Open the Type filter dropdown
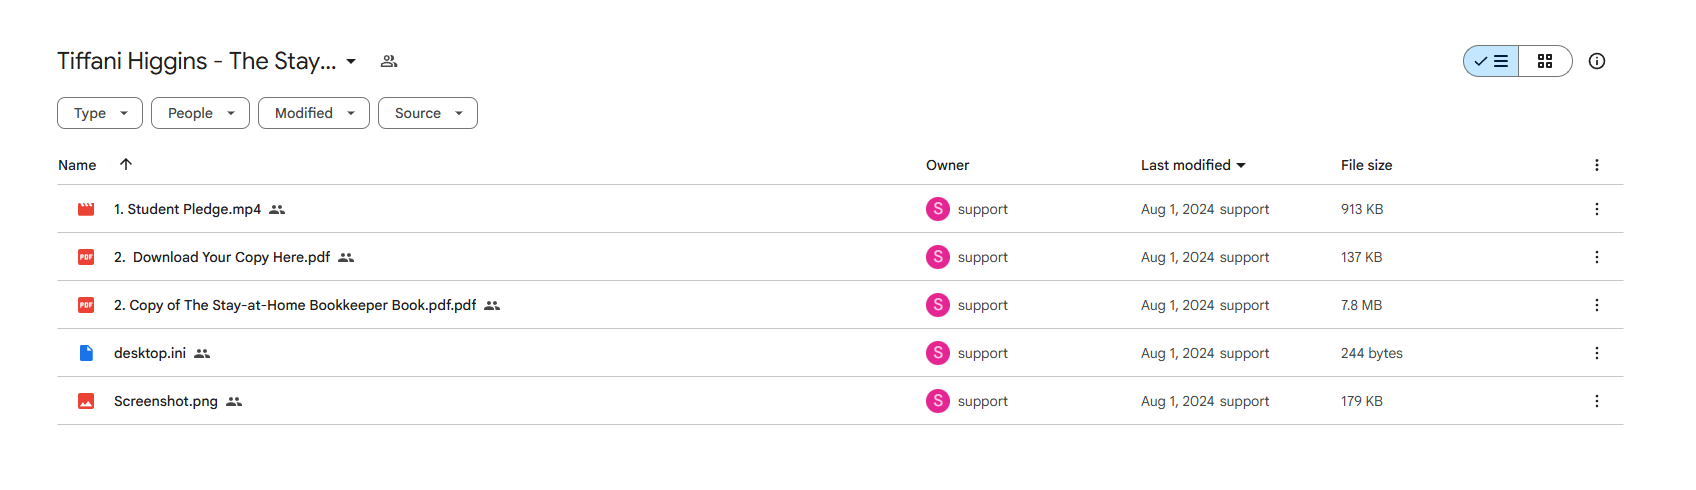This screenshot has width=1696, height=490. pyautogui.click(x=100, y=113)
